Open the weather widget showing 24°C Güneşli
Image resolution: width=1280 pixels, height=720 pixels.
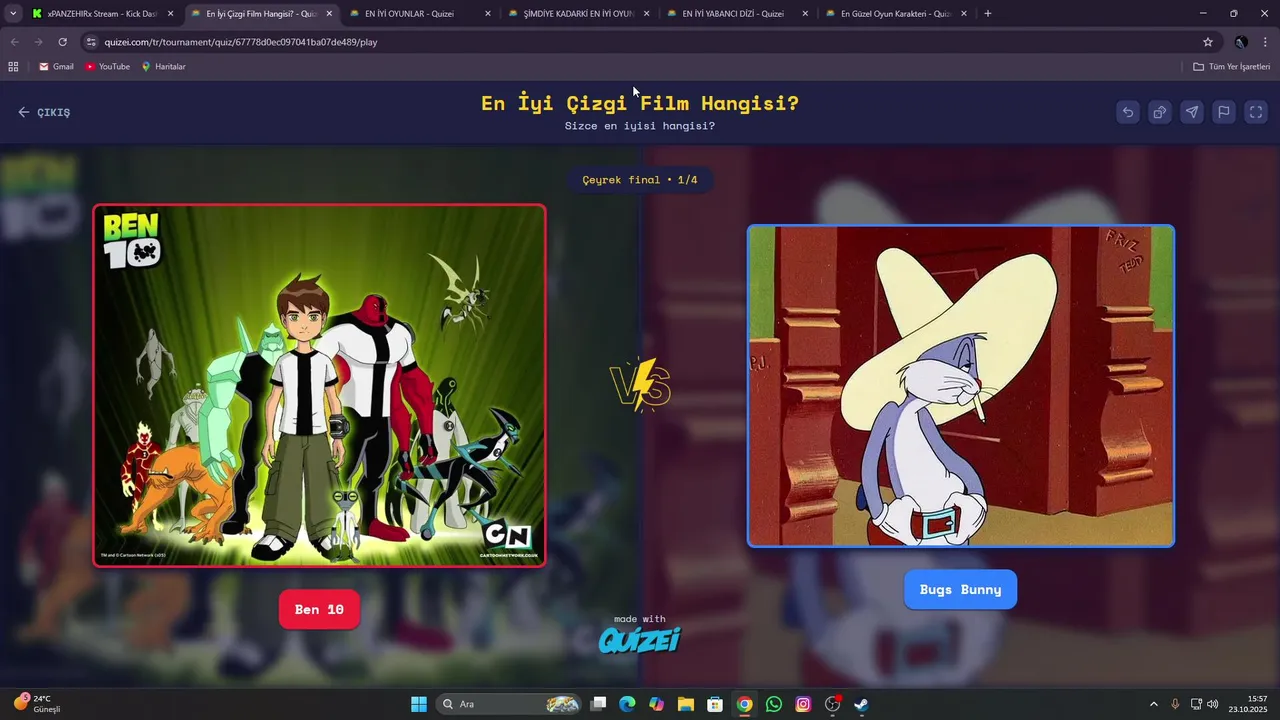pyautogui.click(x=38, y=704)
